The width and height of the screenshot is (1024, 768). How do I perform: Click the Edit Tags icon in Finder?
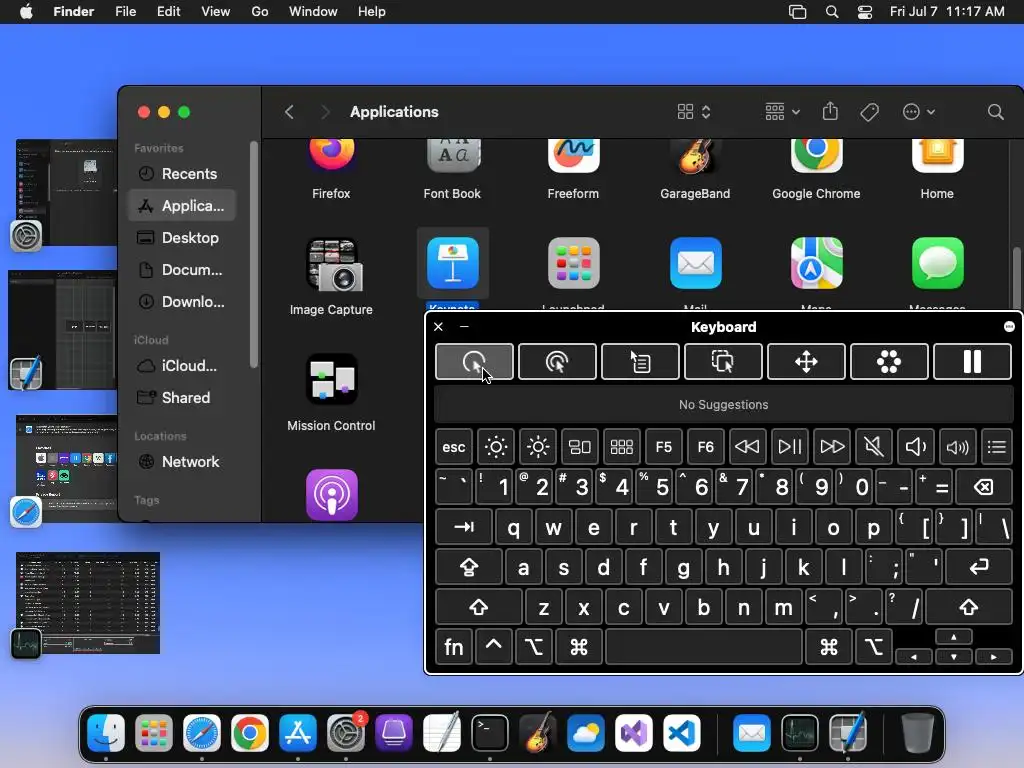point(869,112)
